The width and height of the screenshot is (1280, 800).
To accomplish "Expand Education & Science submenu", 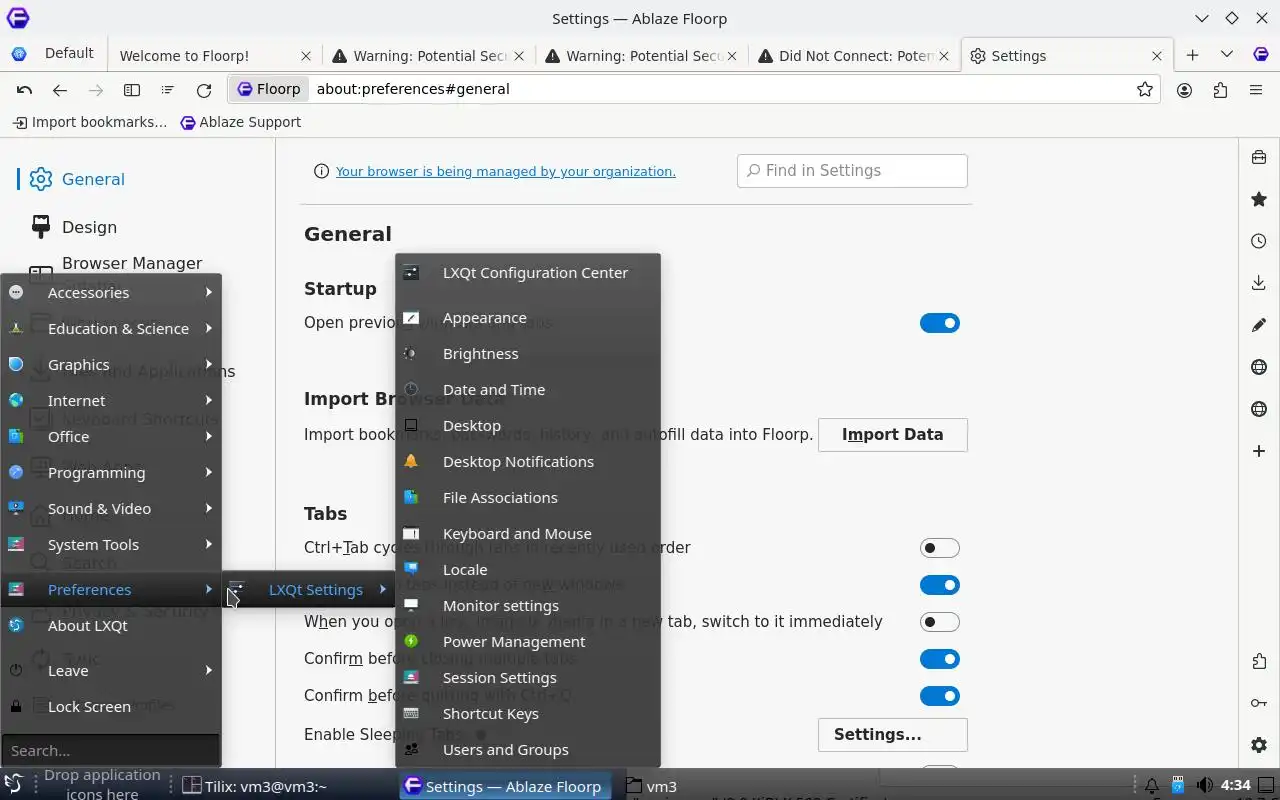I will pyautogui.click(x=111, y=329).
